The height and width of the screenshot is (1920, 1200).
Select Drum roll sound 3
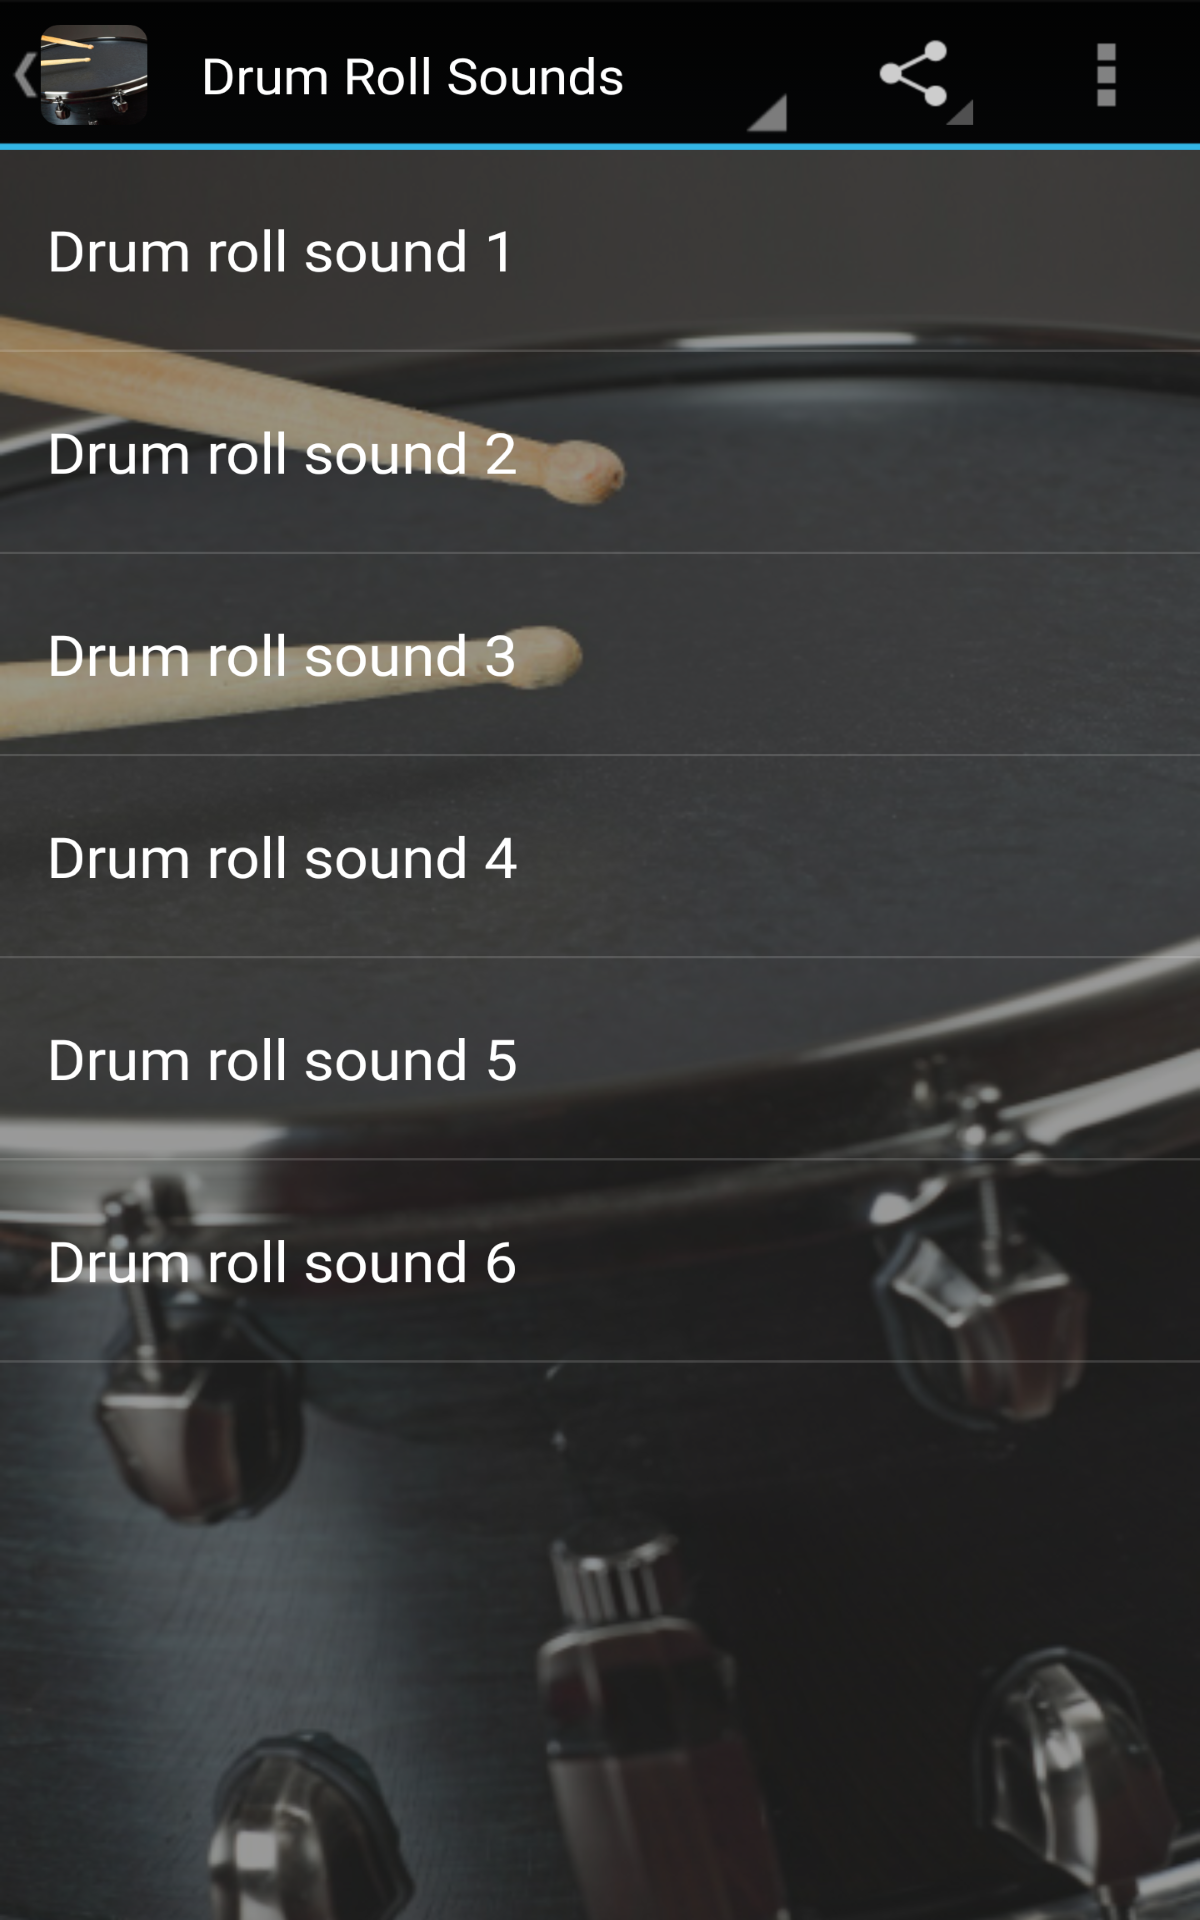(x=600, y=655)
